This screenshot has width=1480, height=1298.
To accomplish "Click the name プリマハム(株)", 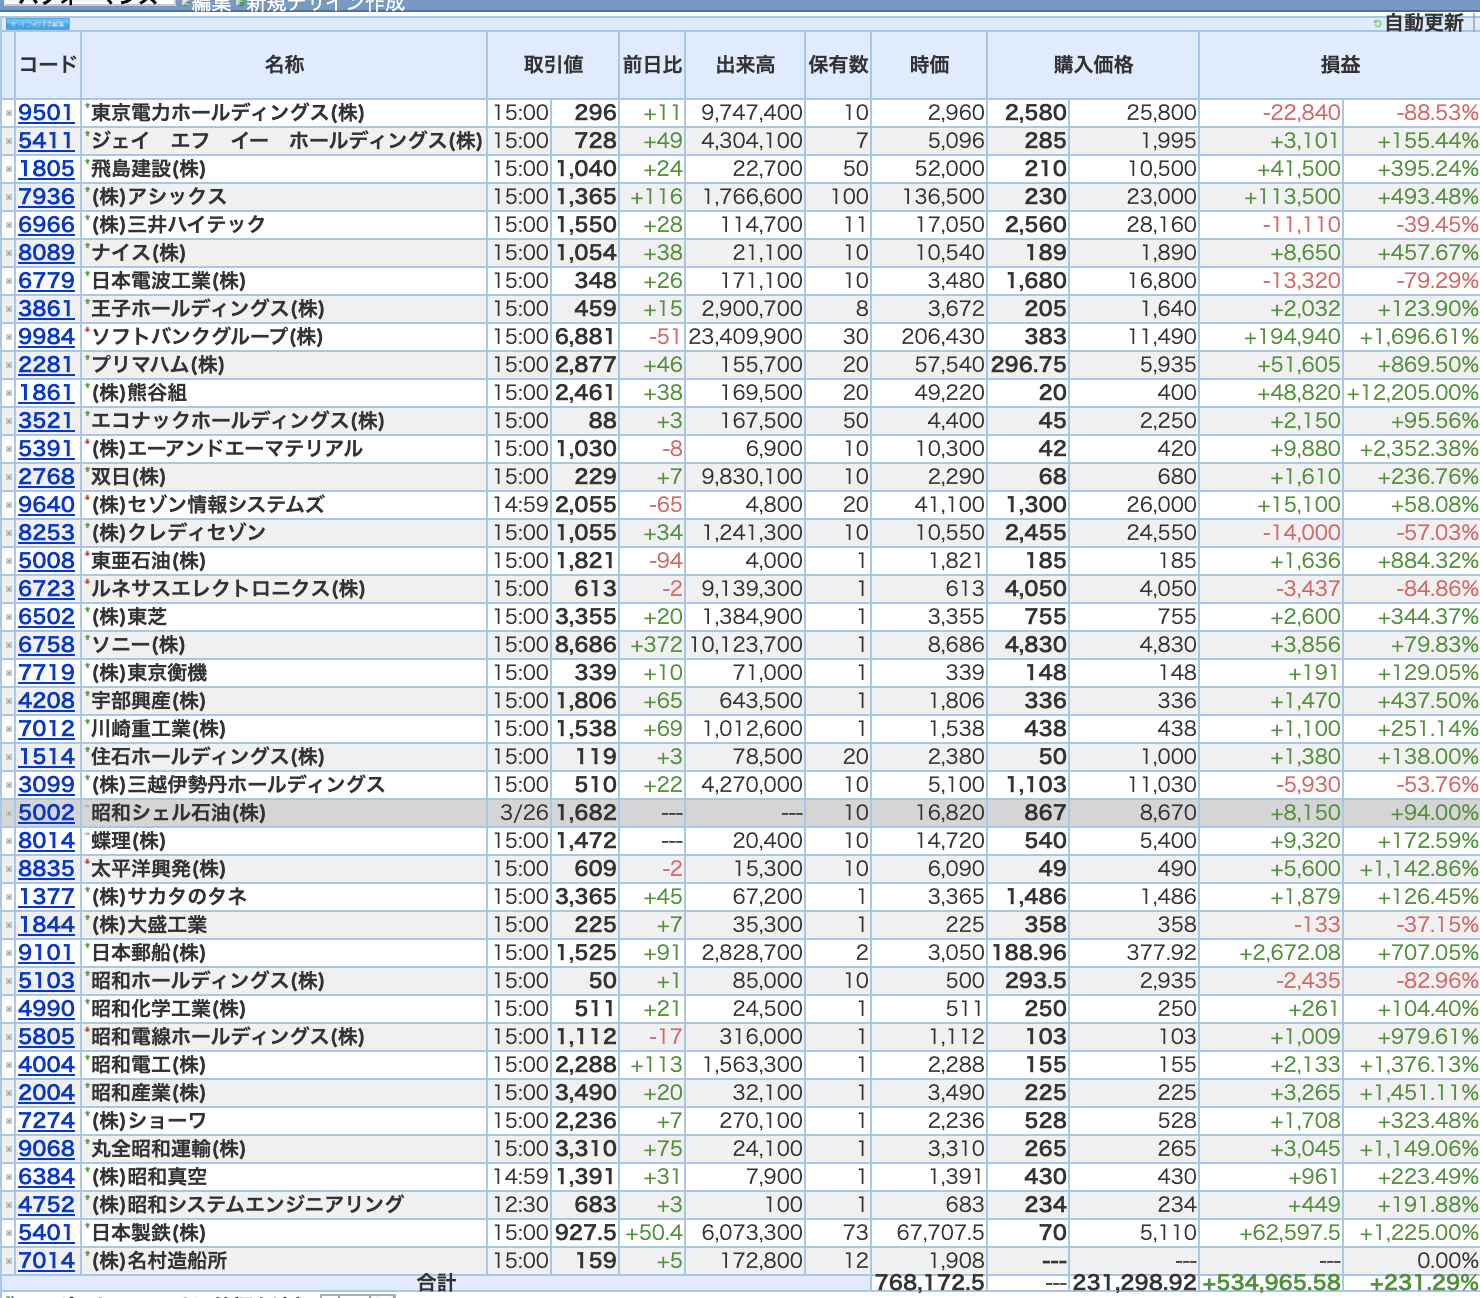I will coord(158,365).
